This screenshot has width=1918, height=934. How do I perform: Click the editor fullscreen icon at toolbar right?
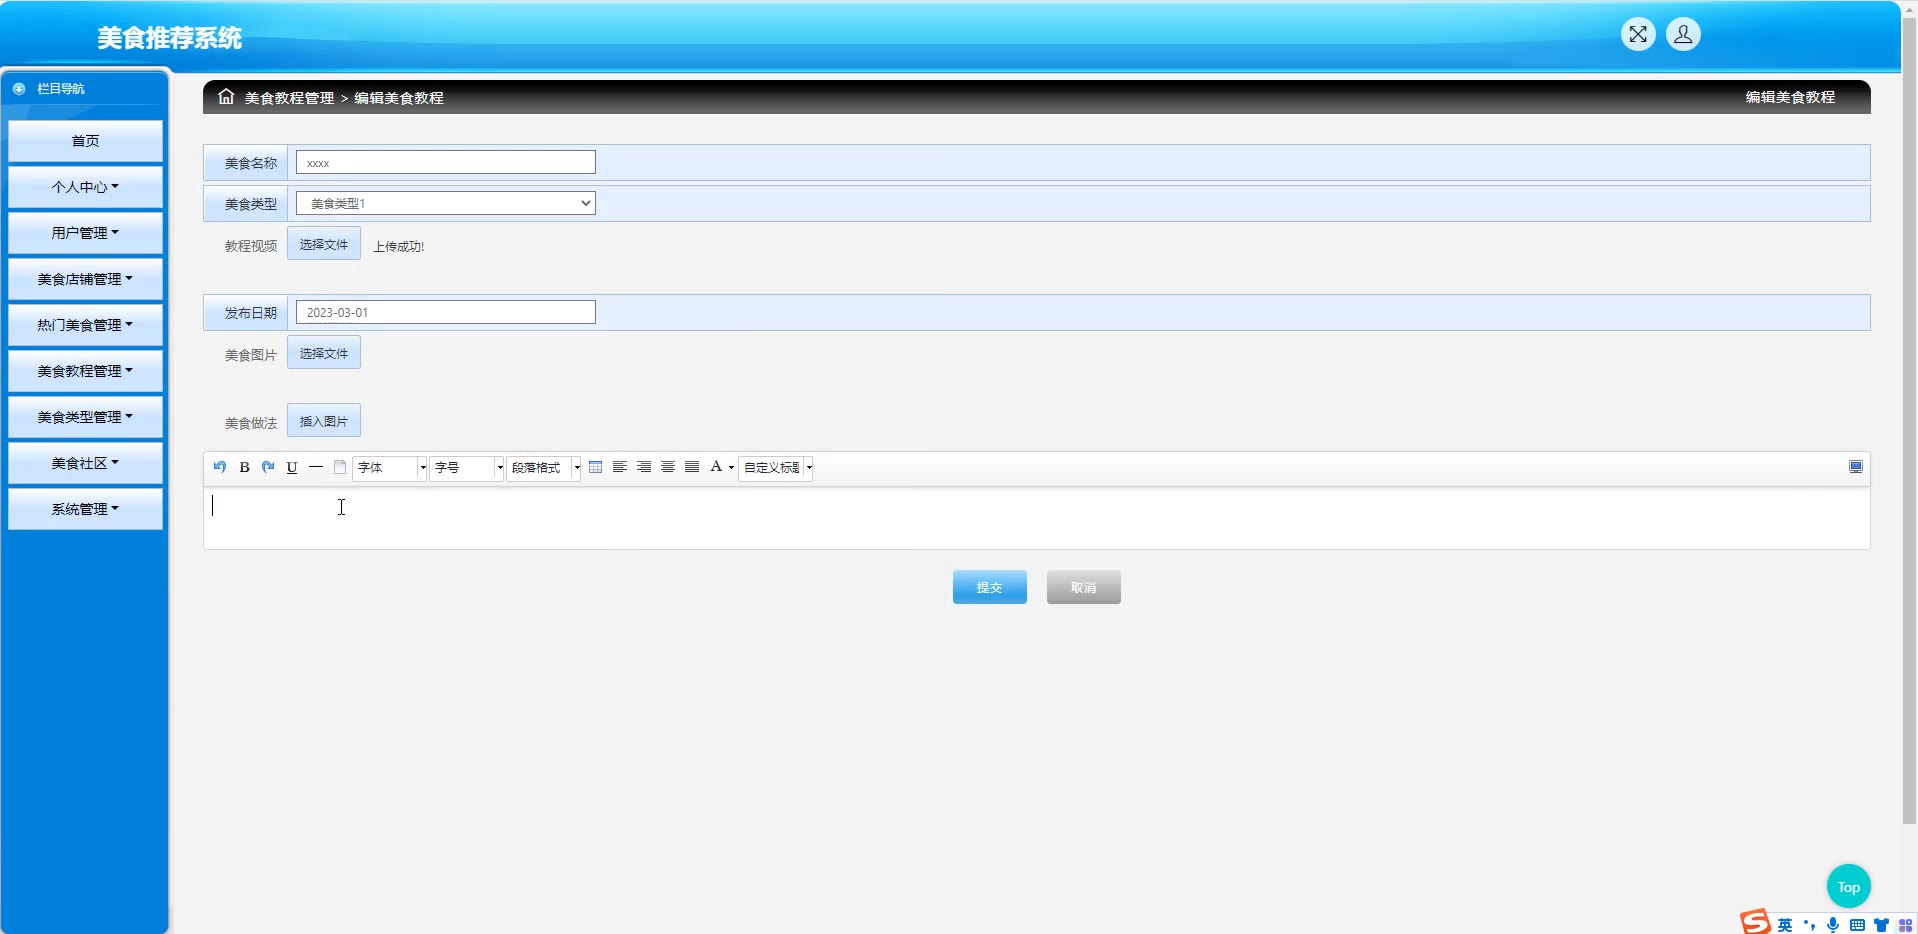pyautogui.click(x=1856, y=467)
